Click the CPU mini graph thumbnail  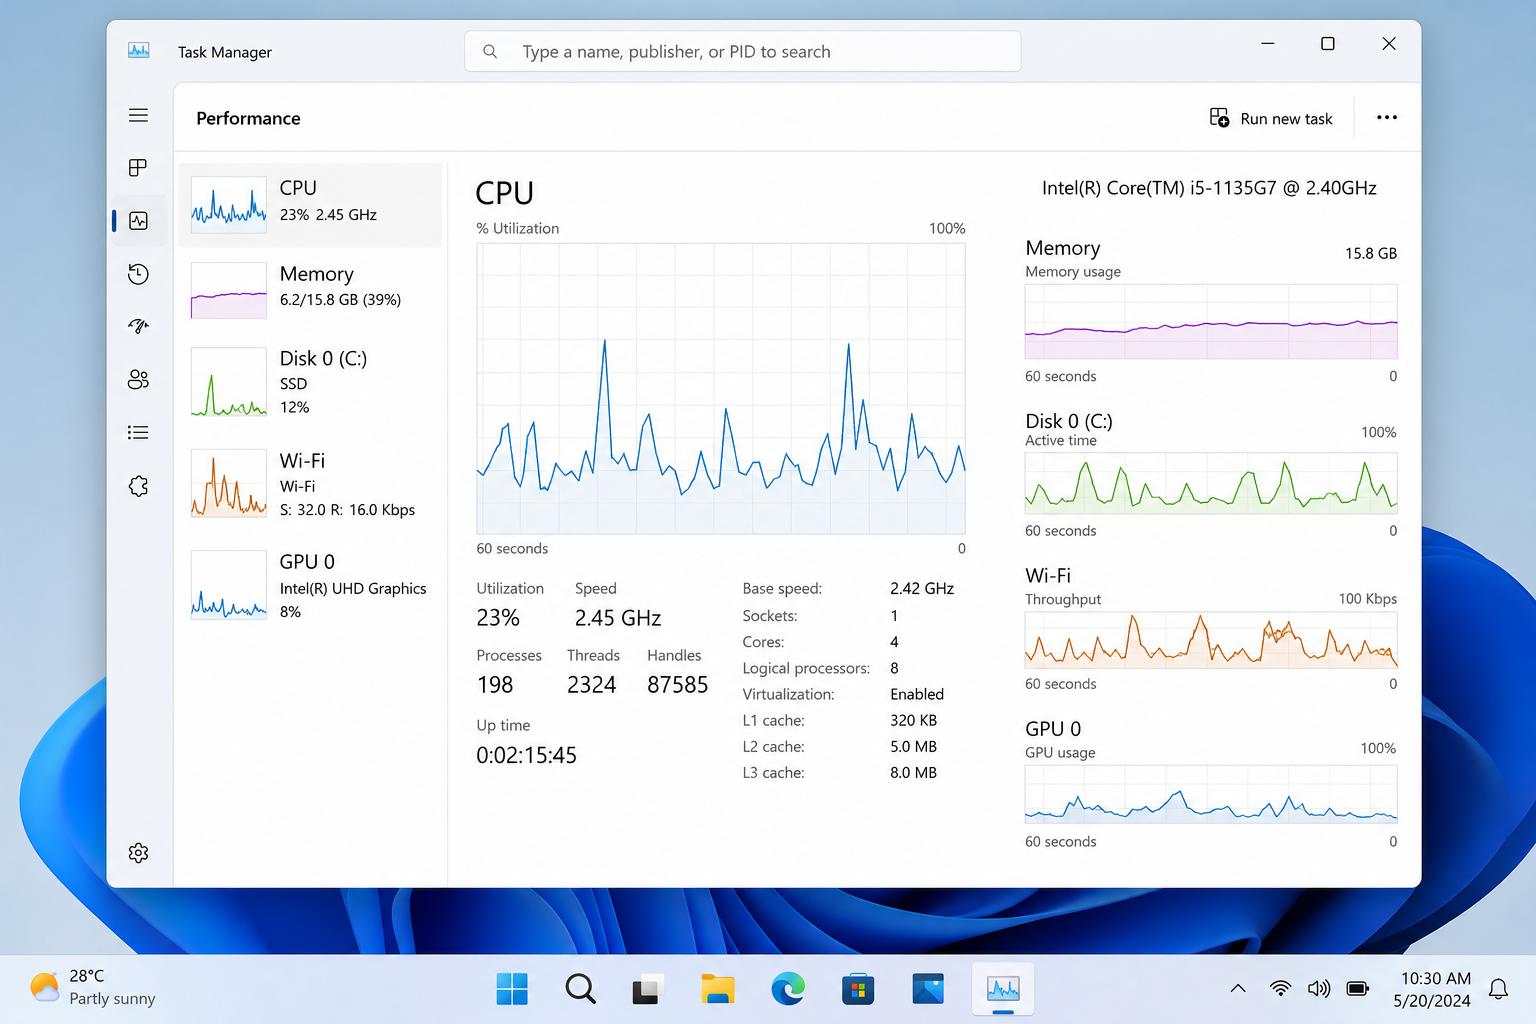pos(229,204)
